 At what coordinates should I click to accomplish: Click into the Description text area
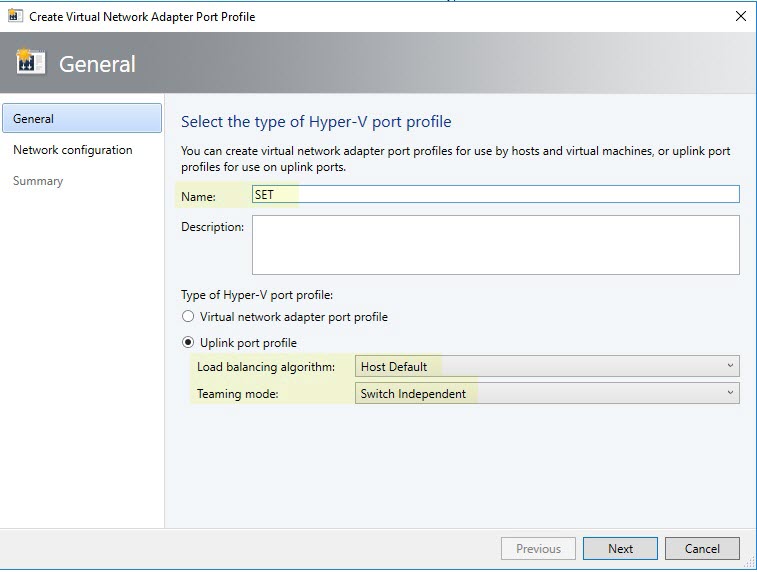pyautogui.click(x=495, y=245)
